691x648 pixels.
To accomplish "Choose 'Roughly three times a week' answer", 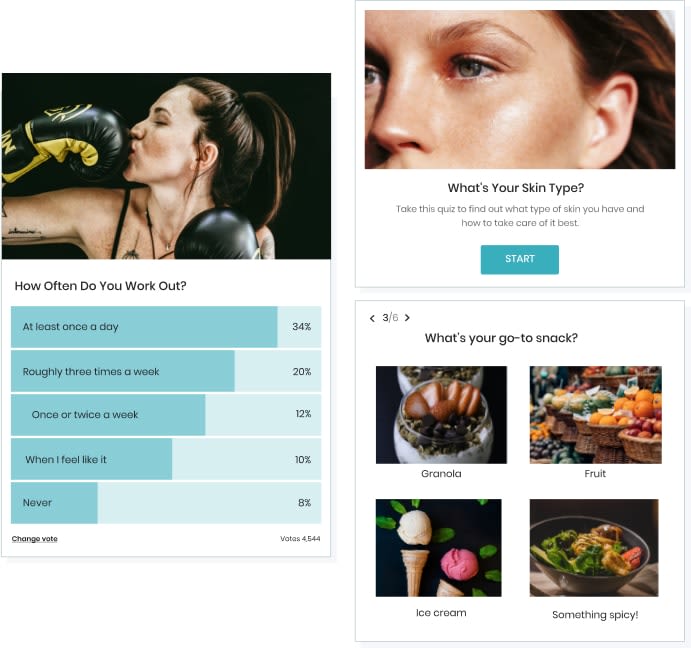I will (166, 371).
